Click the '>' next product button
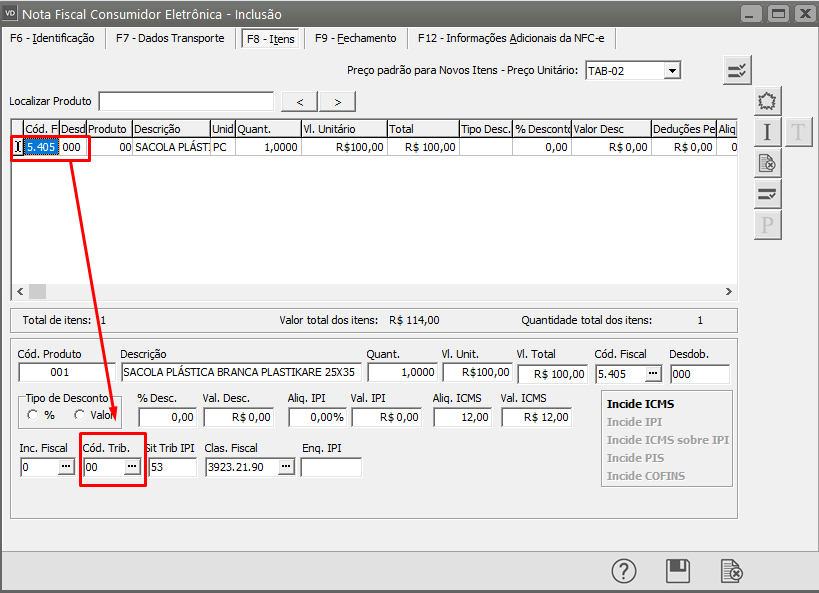 pyautogui.click(x=337, y=102)
